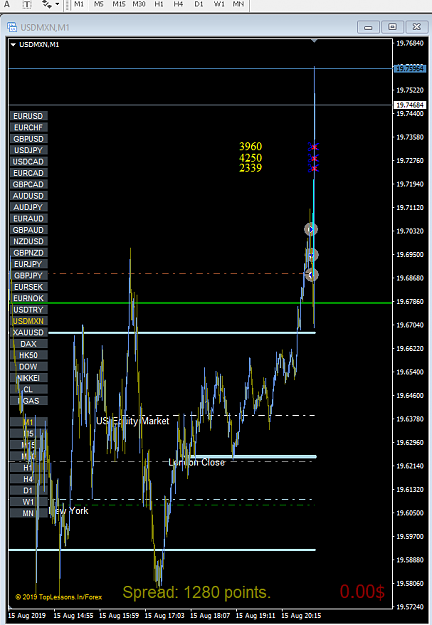The height and width of the screenshot is (625, 432).
Task: Click the trade arrow marker near 19.68680
Action: click(311, 275)
